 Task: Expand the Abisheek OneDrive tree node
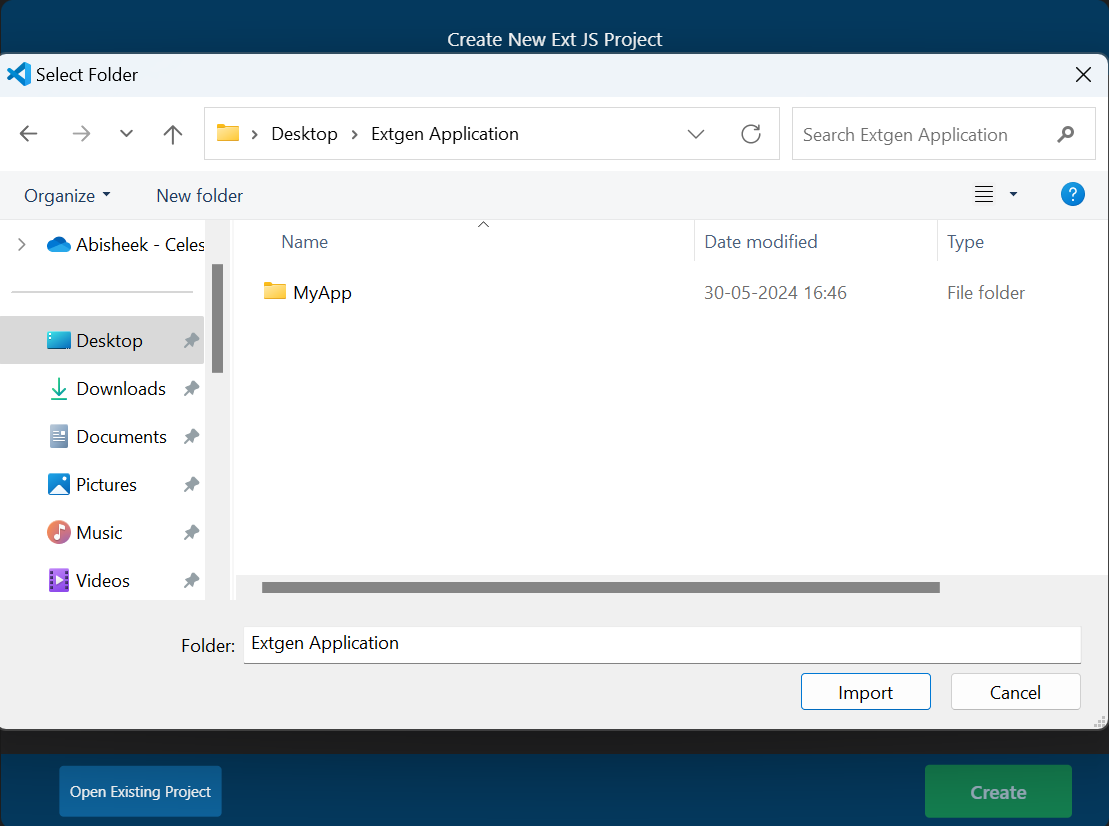22,244
